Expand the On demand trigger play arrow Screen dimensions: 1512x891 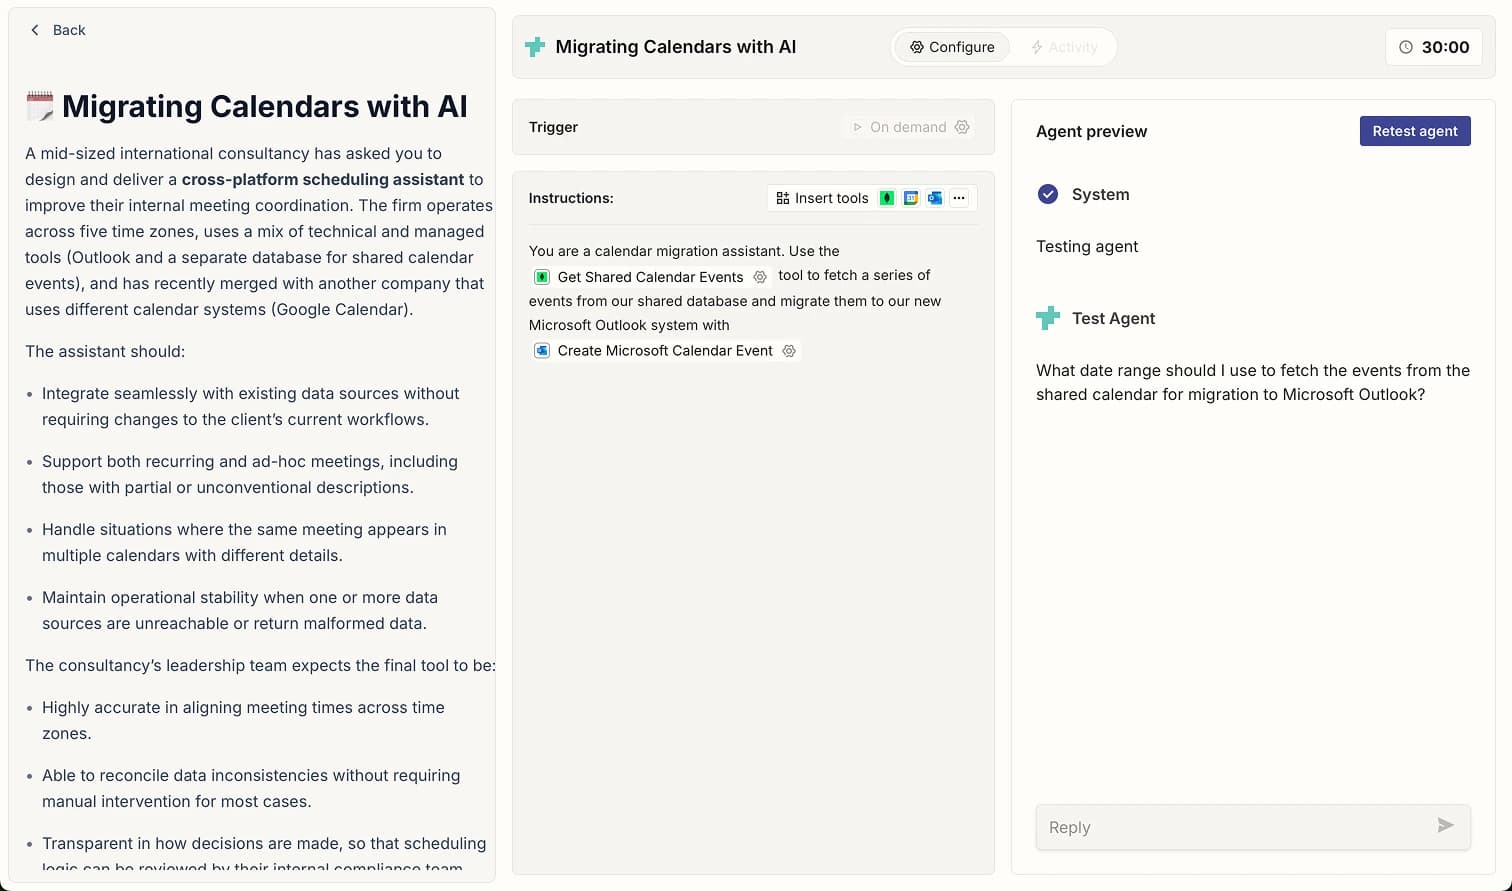(857, 127)
